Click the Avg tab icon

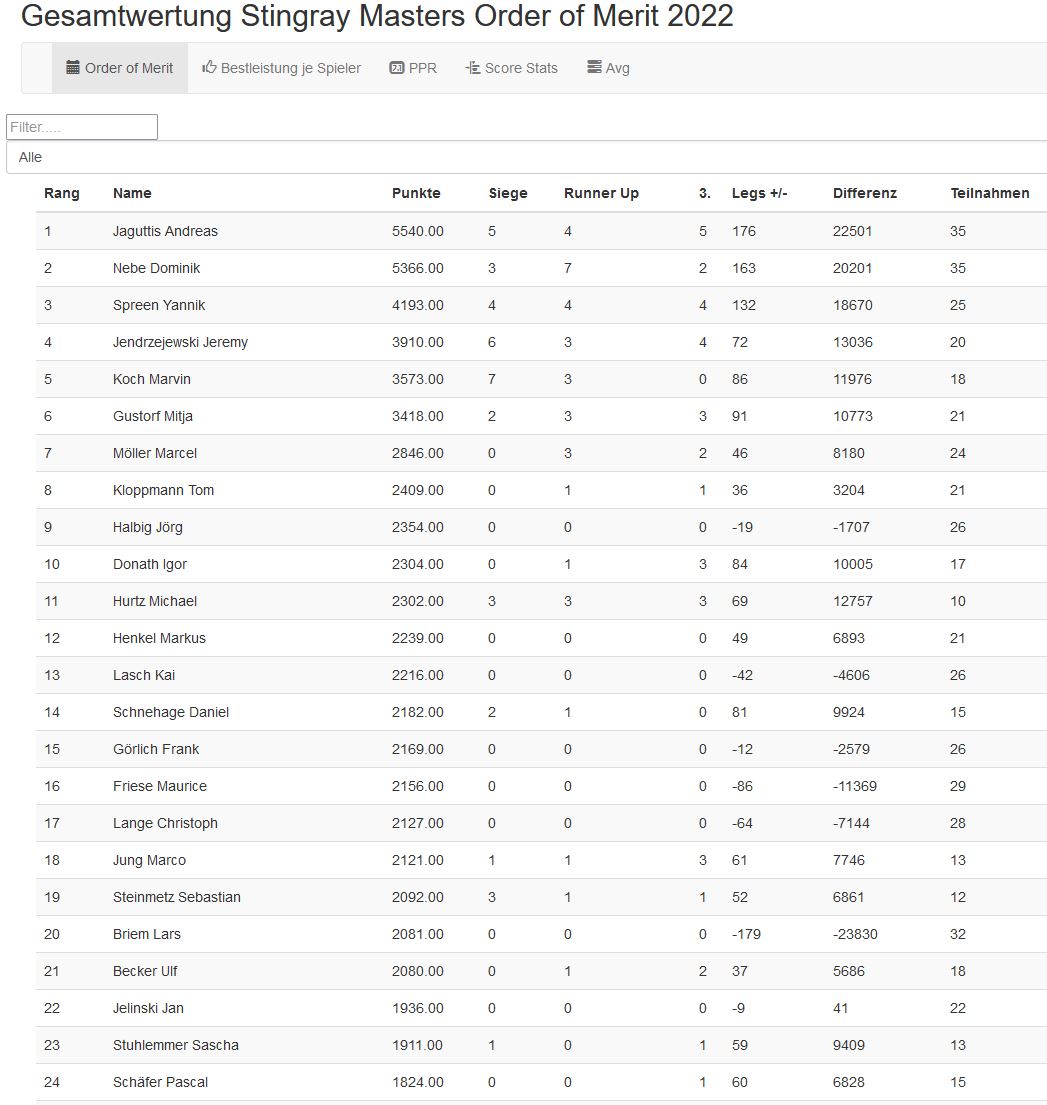tap(594, 68)
